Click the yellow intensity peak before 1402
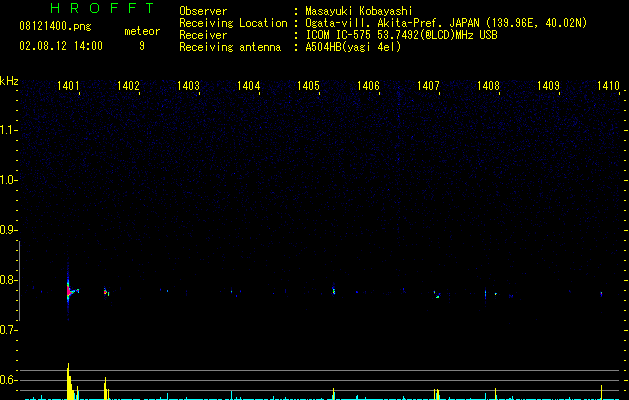Image resolution: width=629 pixels, height=400 pixels. tap(106, 388)
